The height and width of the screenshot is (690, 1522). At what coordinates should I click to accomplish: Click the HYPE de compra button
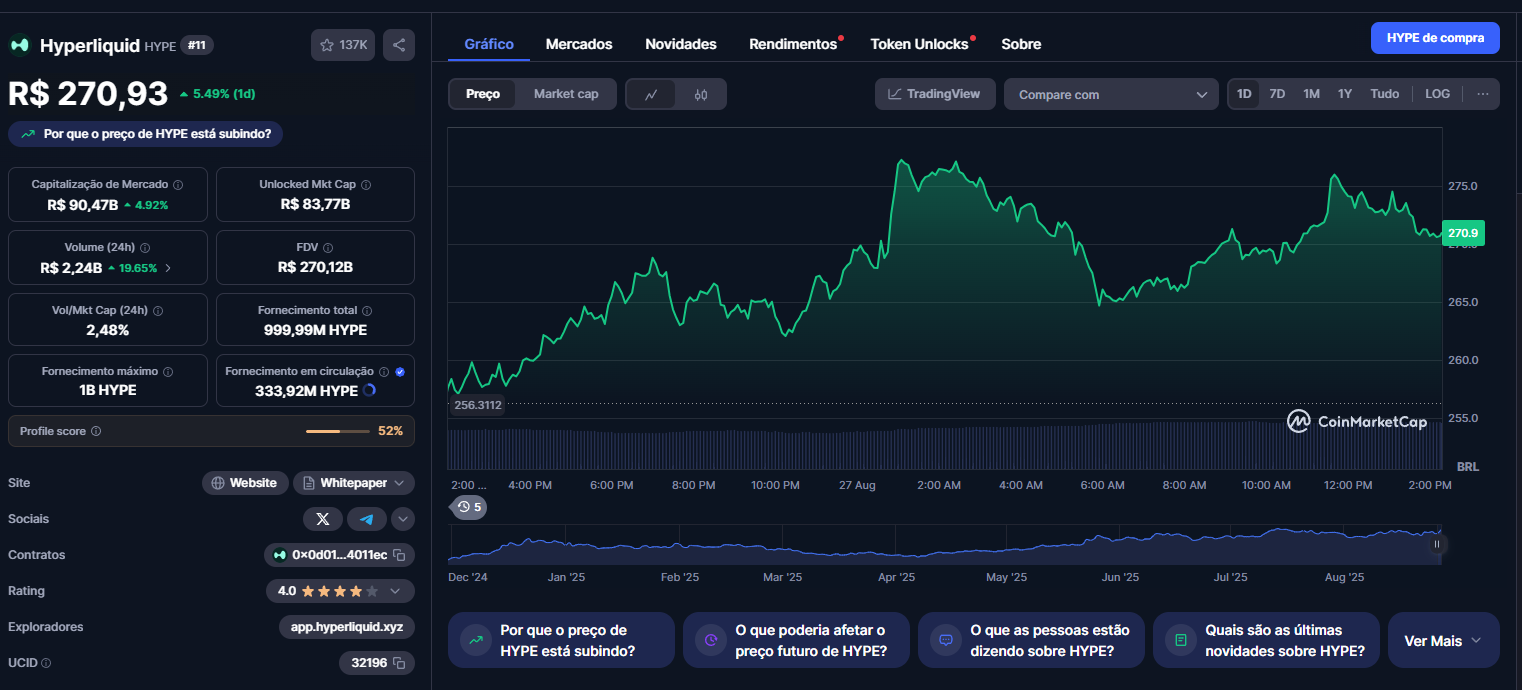click(1435, 38)
